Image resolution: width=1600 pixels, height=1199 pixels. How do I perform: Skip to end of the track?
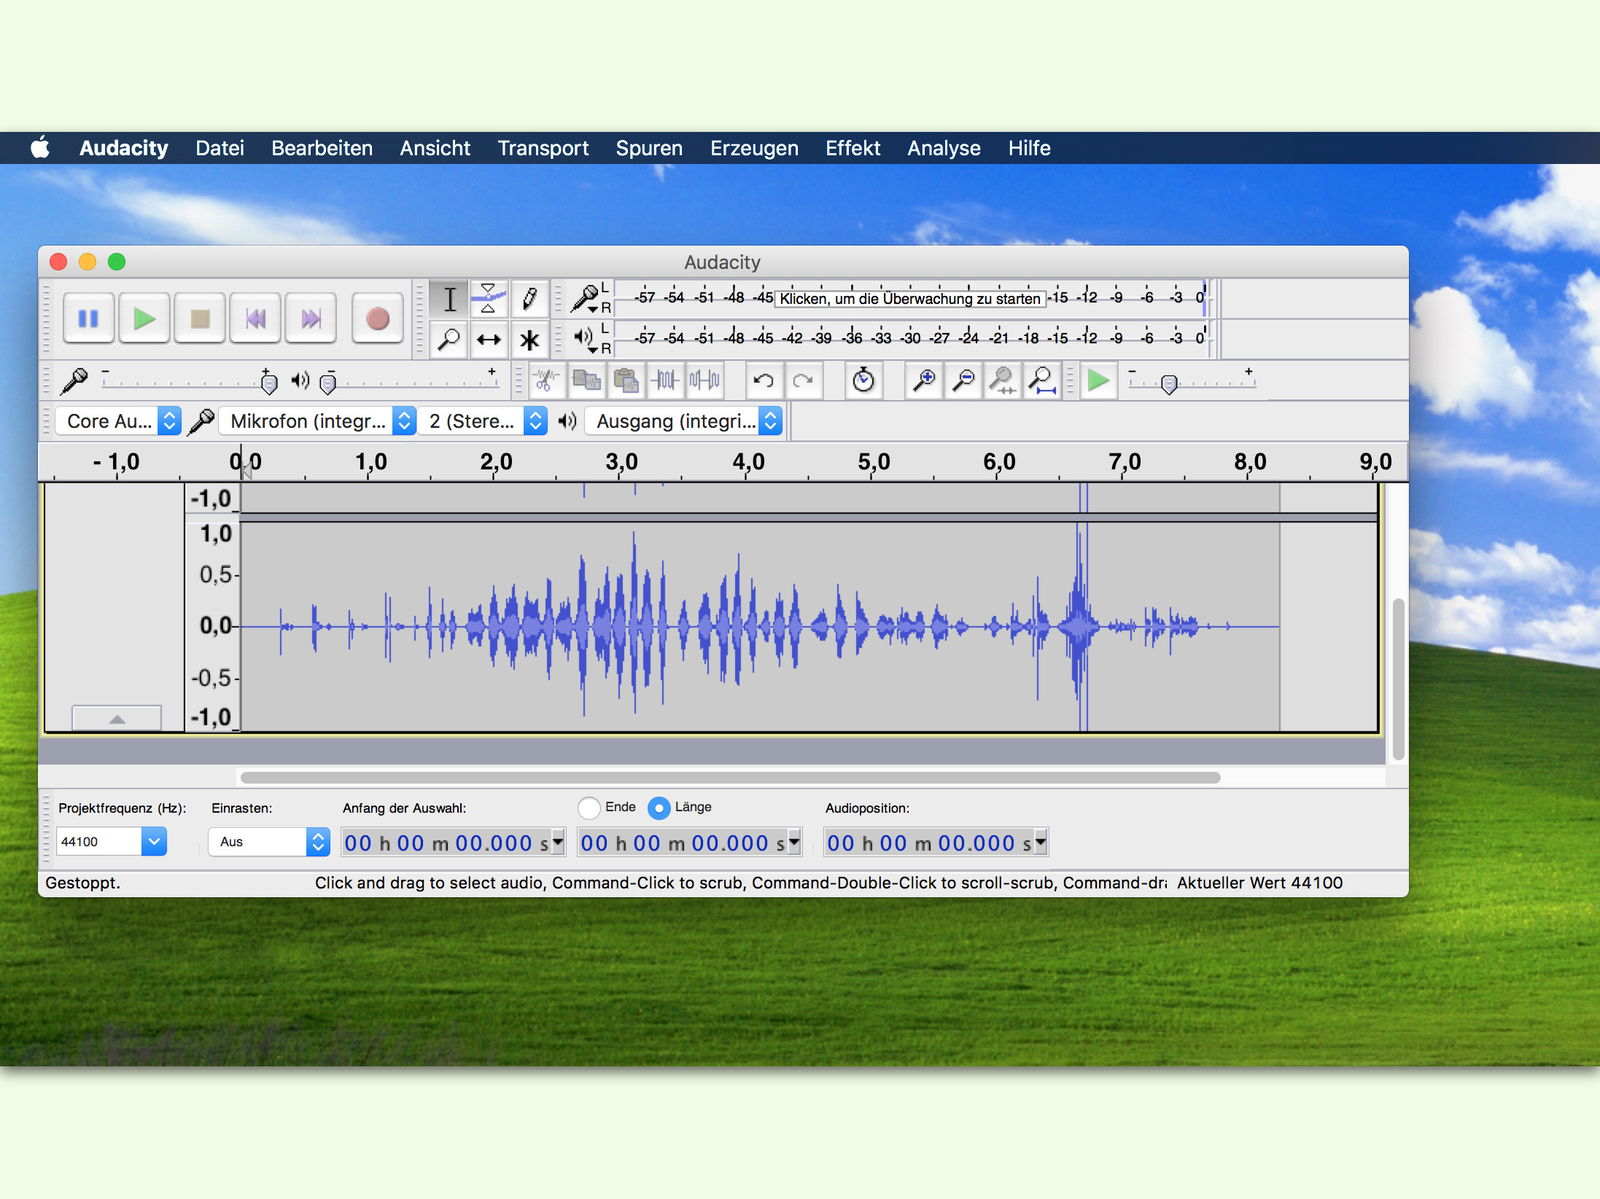click(311, 319)
